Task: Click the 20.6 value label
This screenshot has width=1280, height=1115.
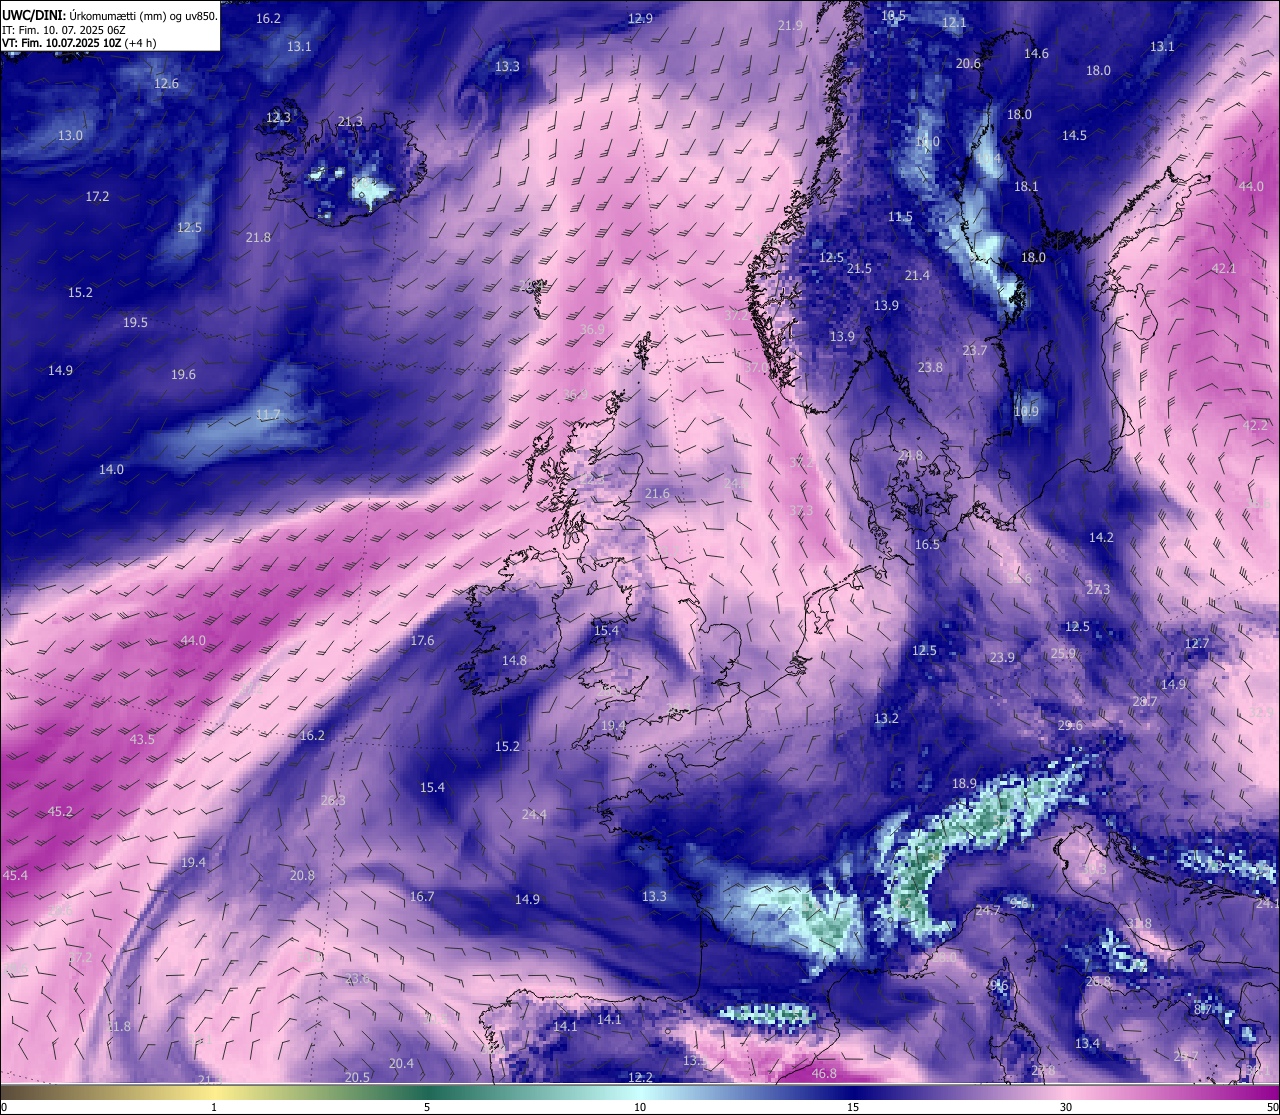Action: click(x=968, y=63)
